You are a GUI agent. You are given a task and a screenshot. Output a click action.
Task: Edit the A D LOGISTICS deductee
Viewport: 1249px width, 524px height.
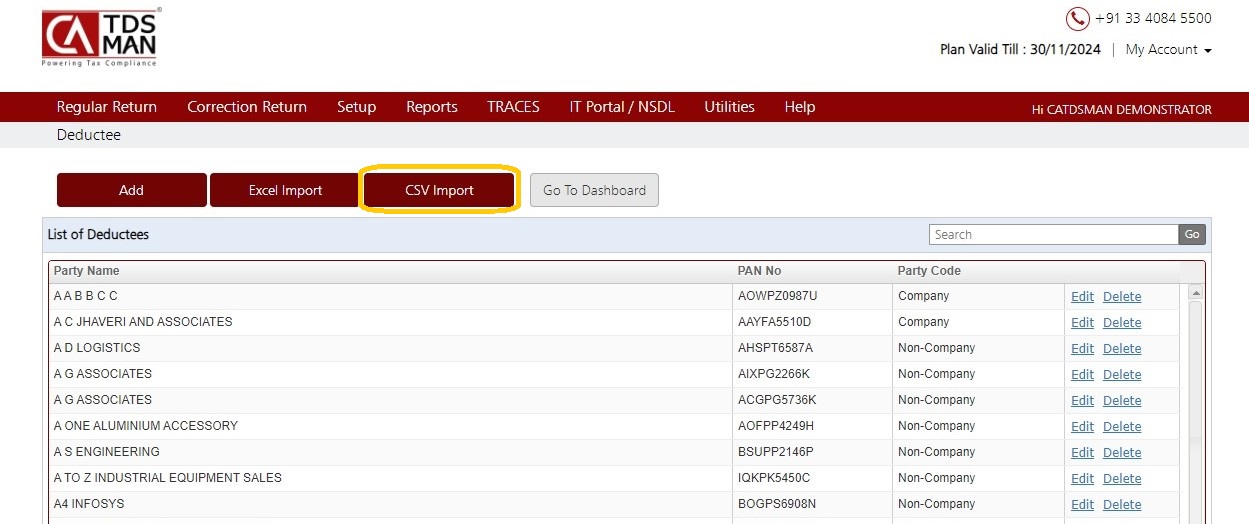coord(1082,349)
